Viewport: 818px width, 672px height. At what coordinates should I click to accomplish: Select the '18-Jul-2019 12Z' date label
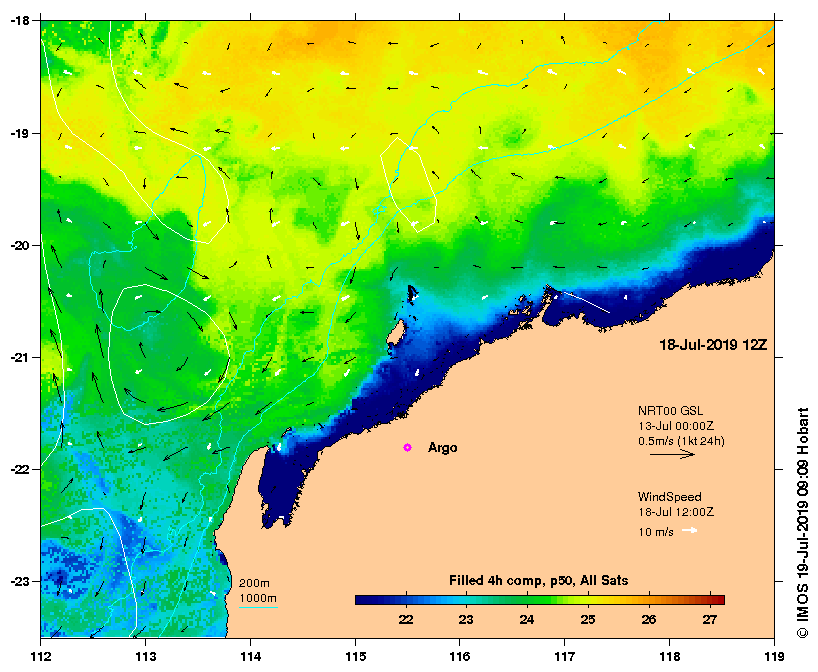pyautogui.click(x=713, y=345)
